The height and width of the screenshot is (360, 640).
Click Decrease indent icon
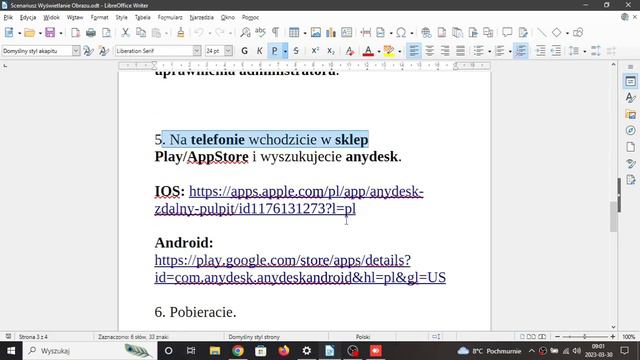556,51
